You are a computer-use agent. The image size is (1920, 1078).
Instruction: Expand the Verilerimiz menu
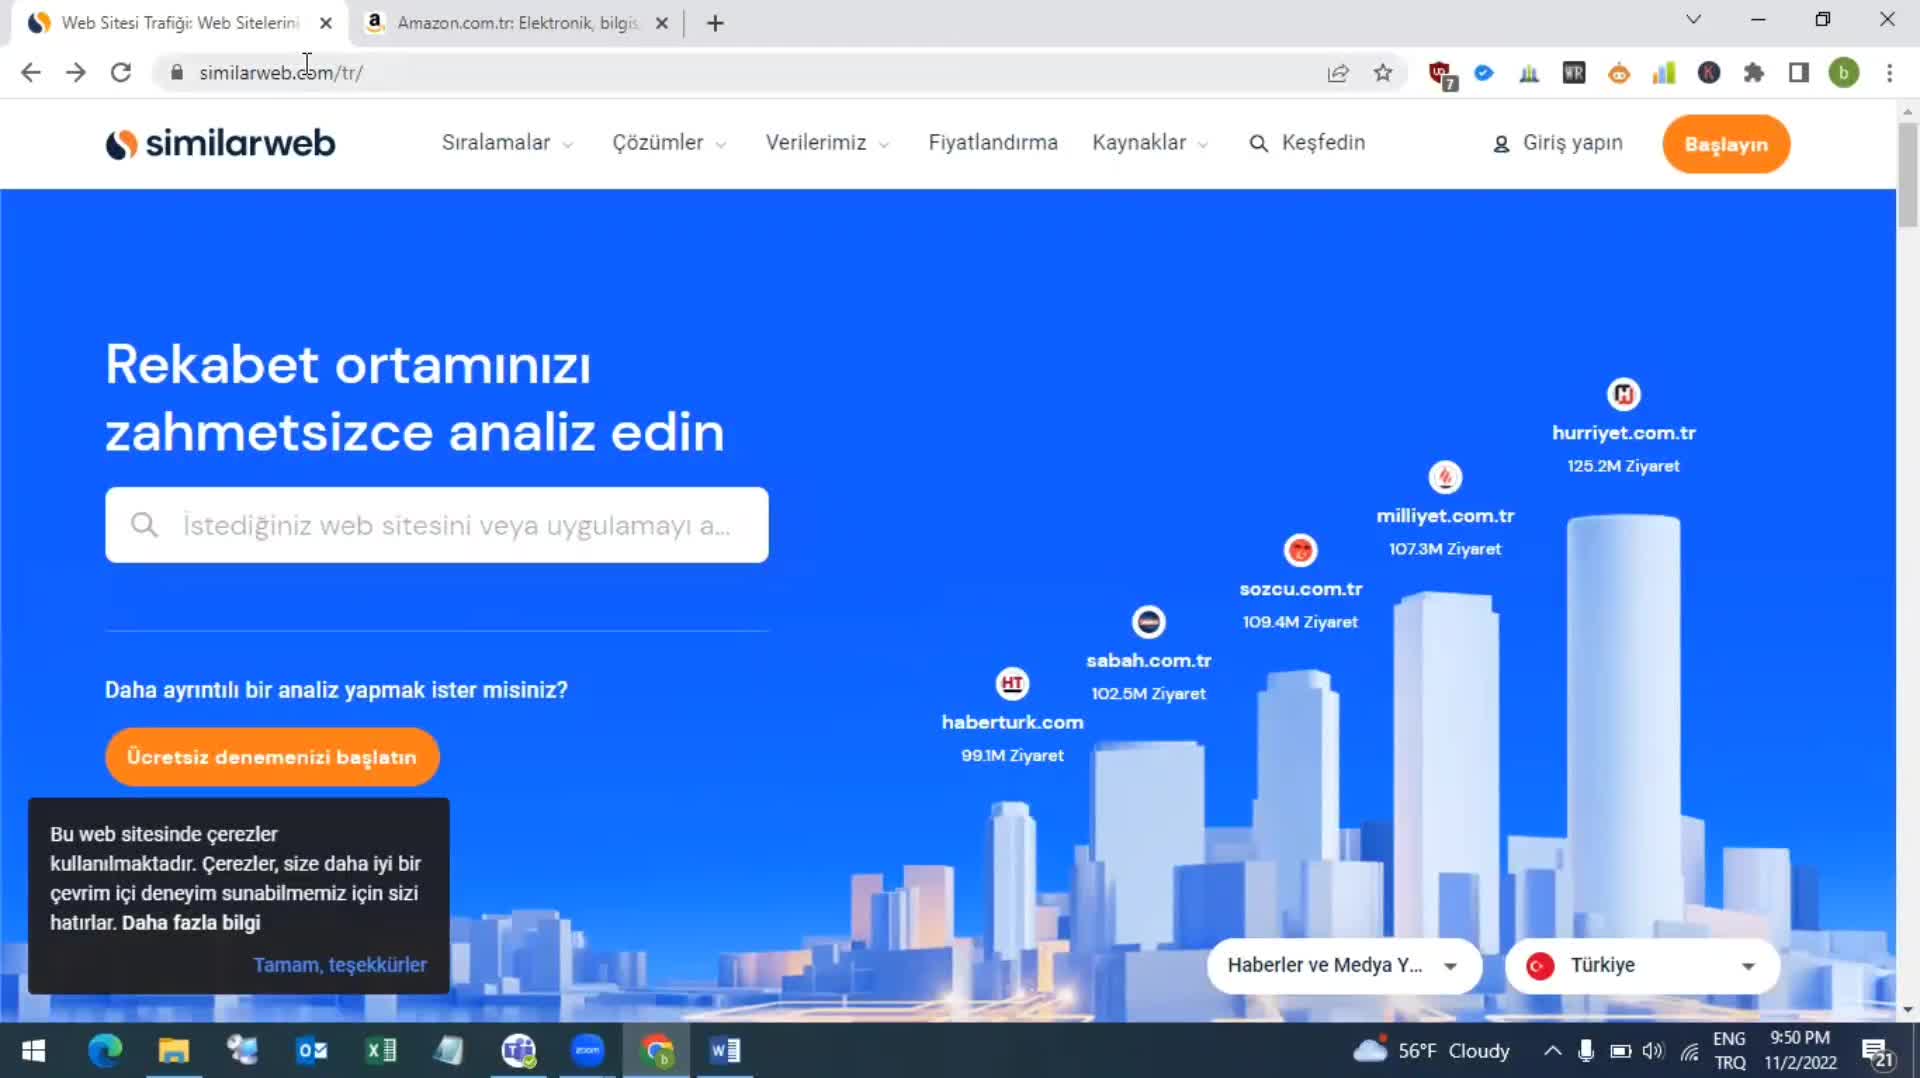(x=827, y=143)
